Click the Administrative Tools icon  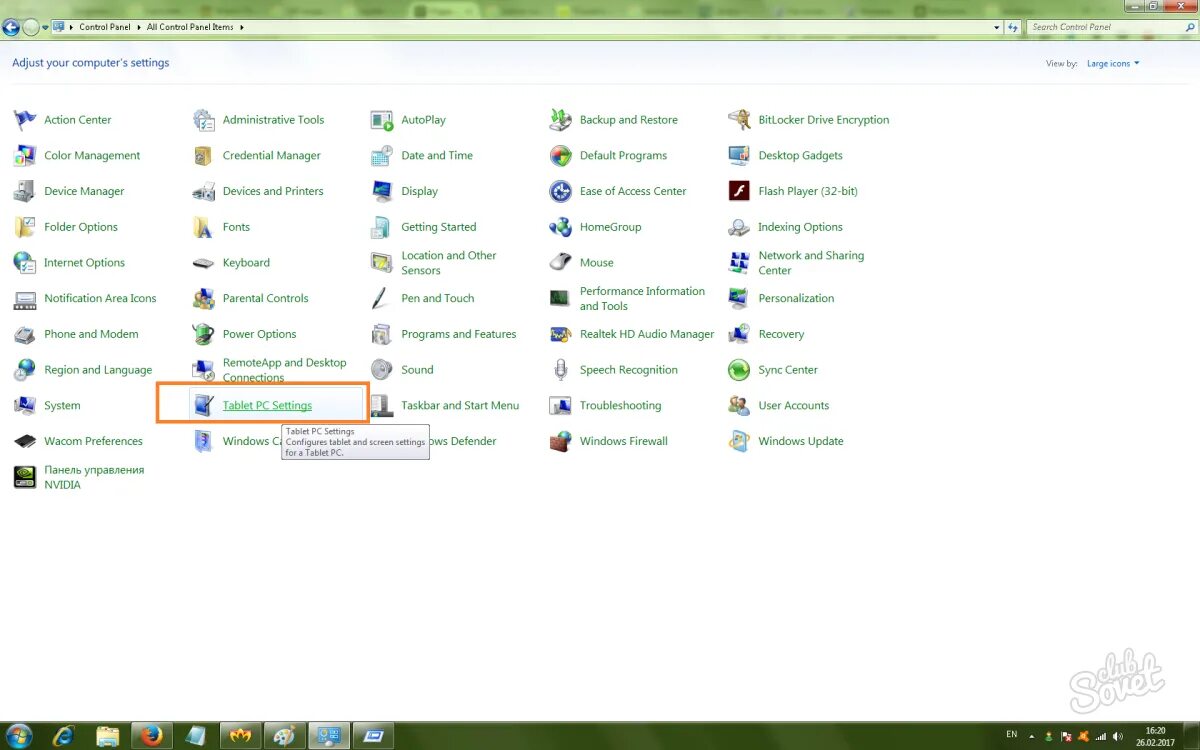(204, 120)
